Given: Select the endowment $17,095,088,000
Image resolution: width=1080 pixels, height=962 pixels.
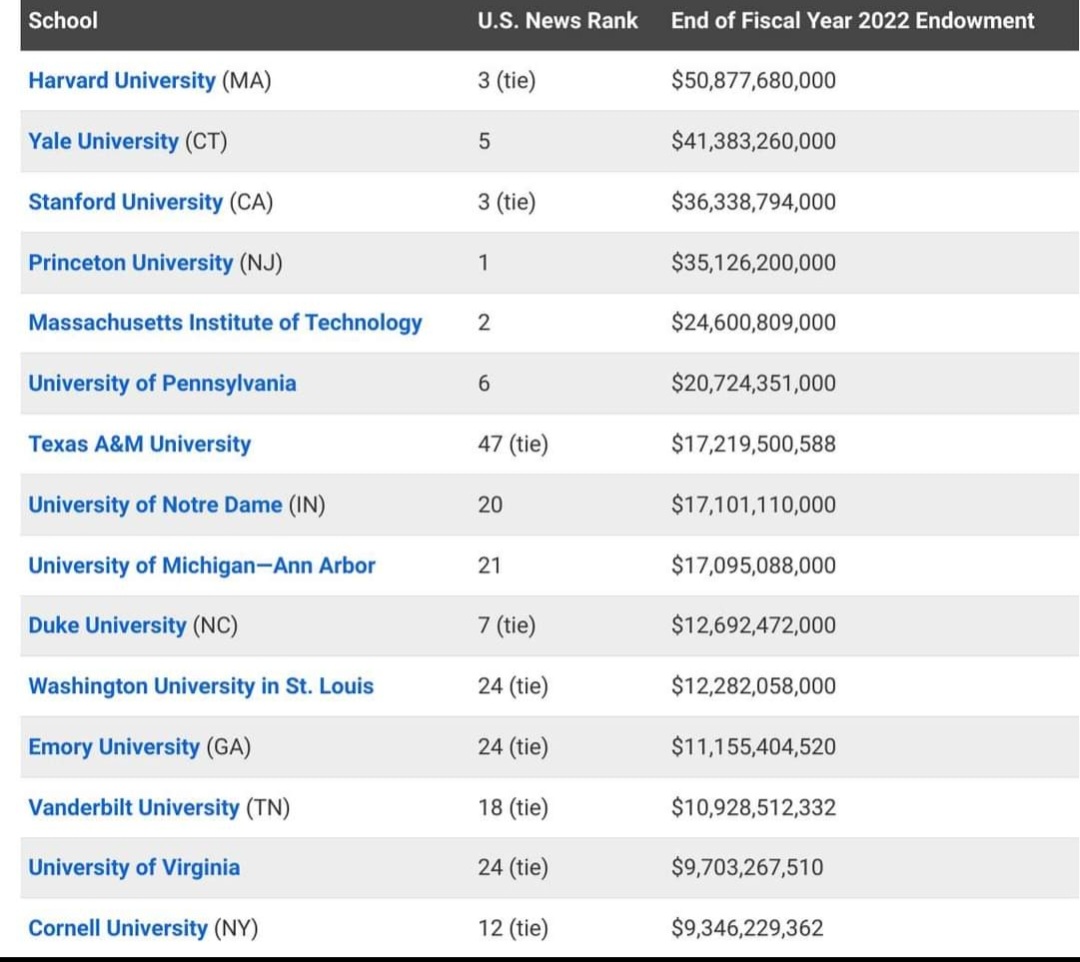Looking at the screenshot, I should pyautogui.click(x=754, y=565).
